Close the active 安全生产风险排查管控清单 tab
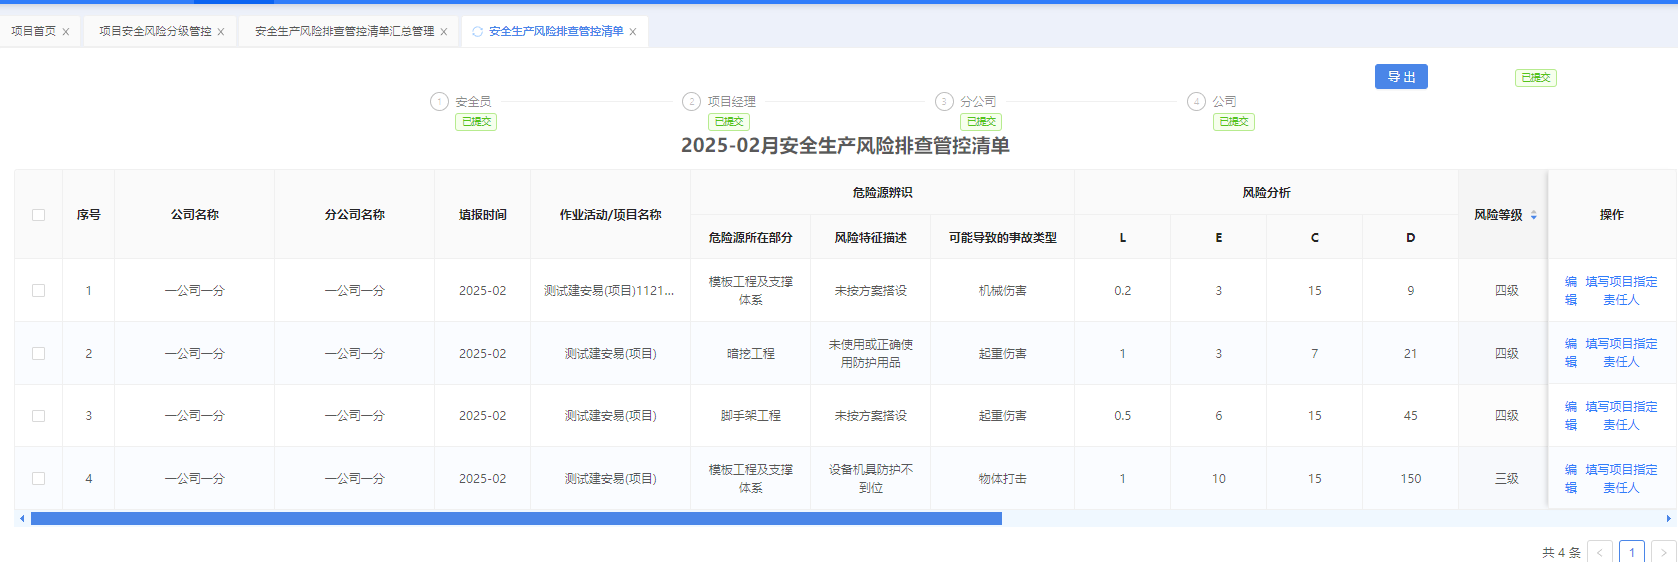Screen dimensions: 1678x562 click(633, 32)
